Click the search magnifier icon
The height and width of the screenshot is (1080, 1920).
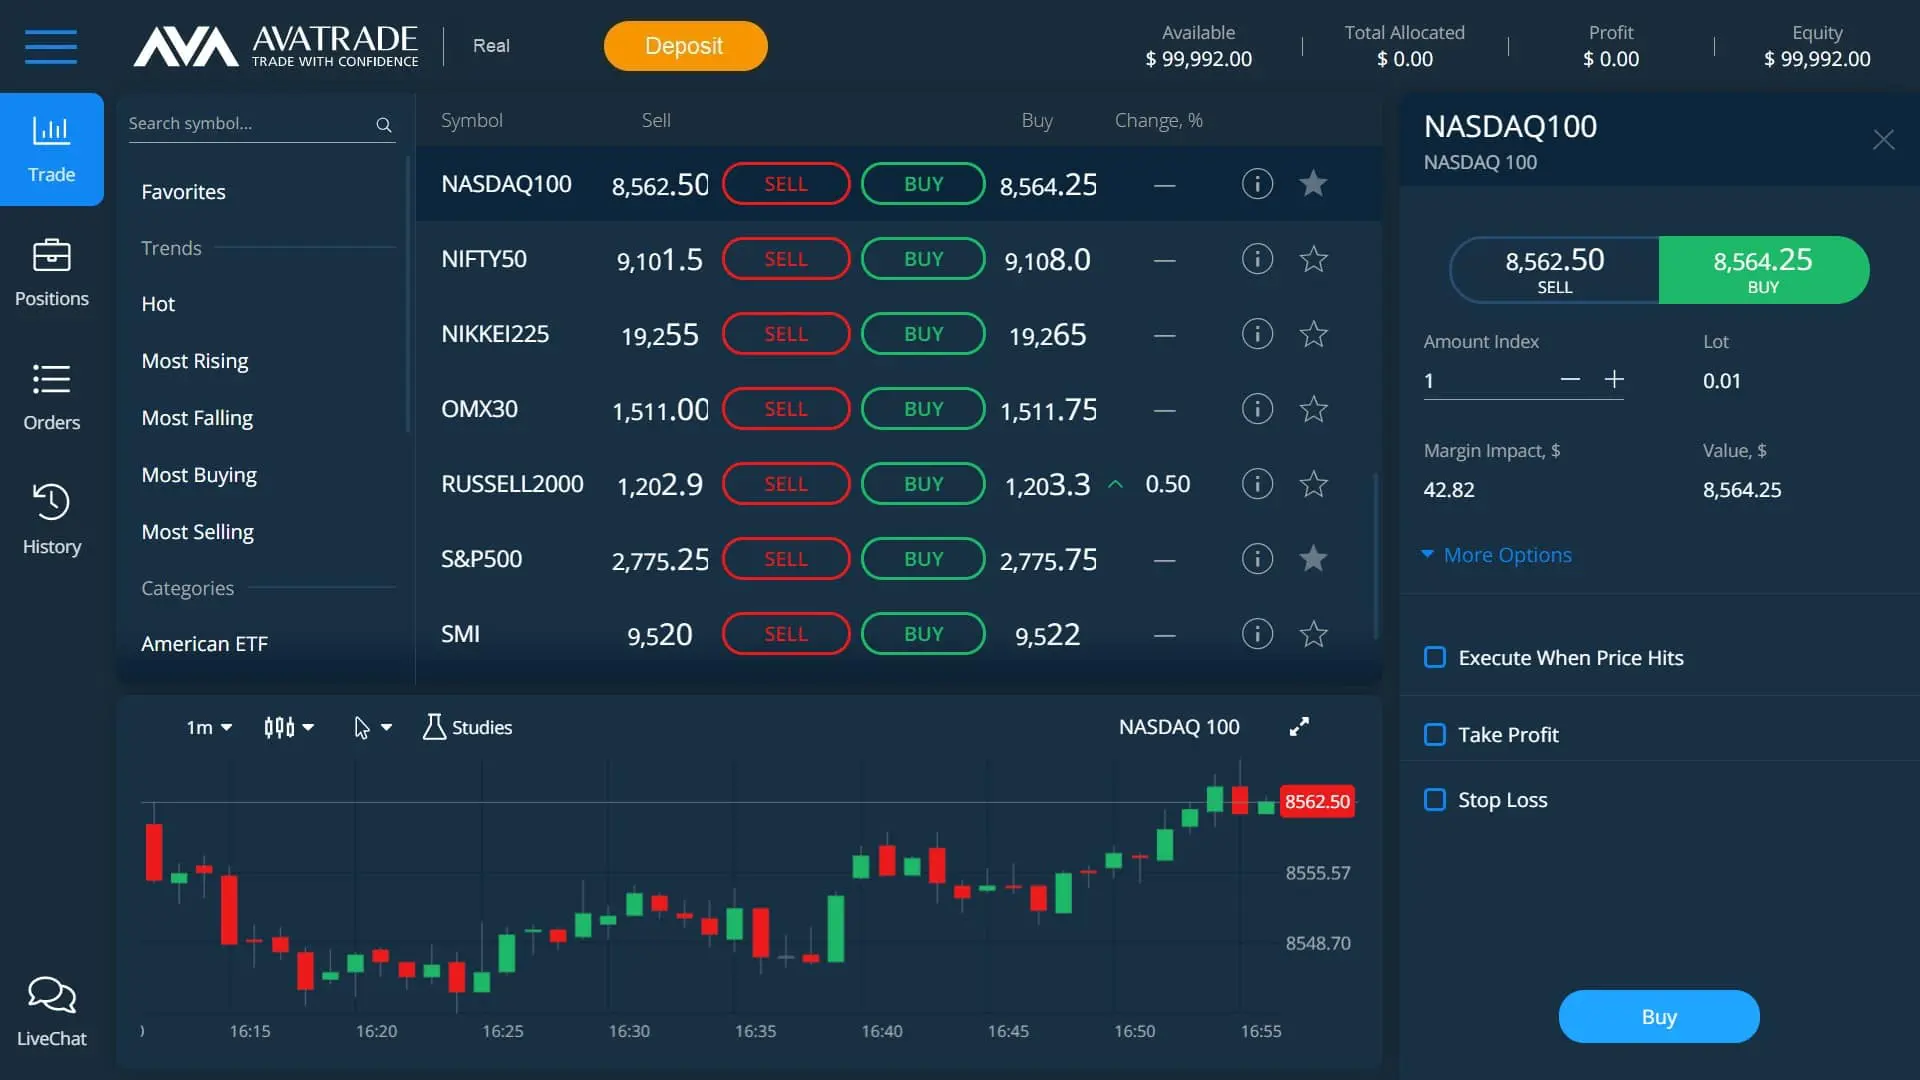pyautogui.click(x=384, y=124)
